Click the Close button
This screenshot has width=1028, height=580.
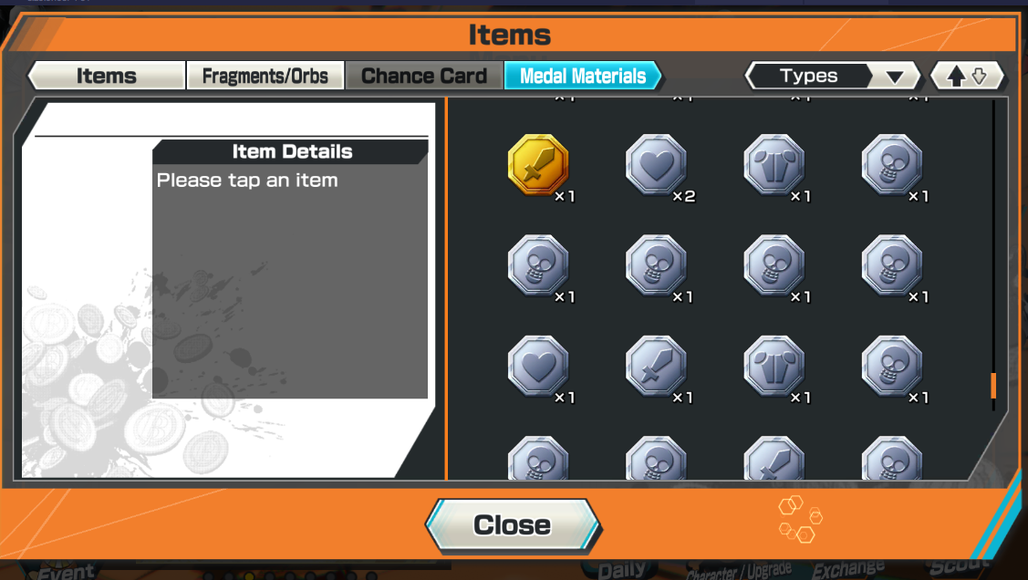[512, 525]
